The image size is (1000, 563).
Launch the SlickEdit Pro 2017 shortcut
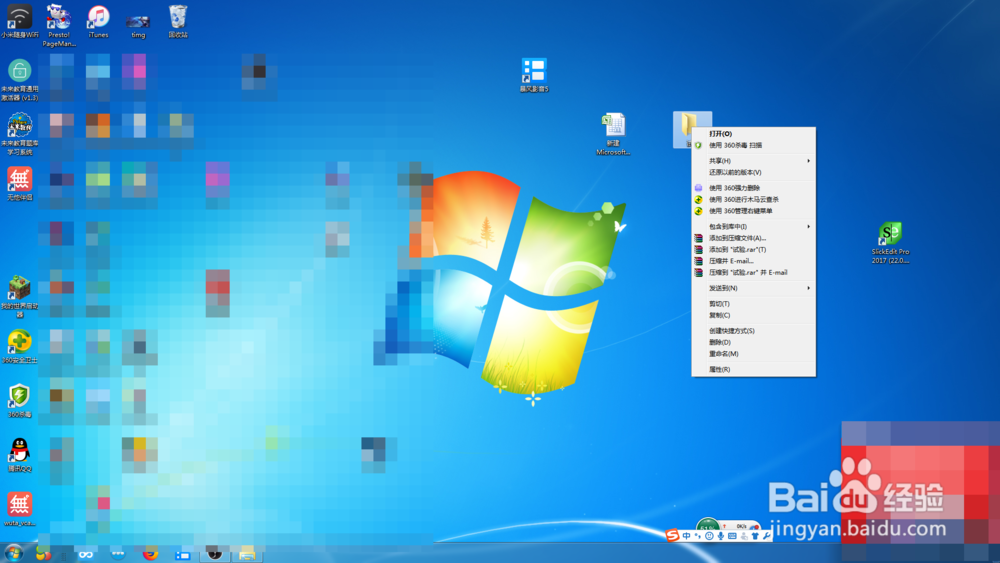[890, 242]
